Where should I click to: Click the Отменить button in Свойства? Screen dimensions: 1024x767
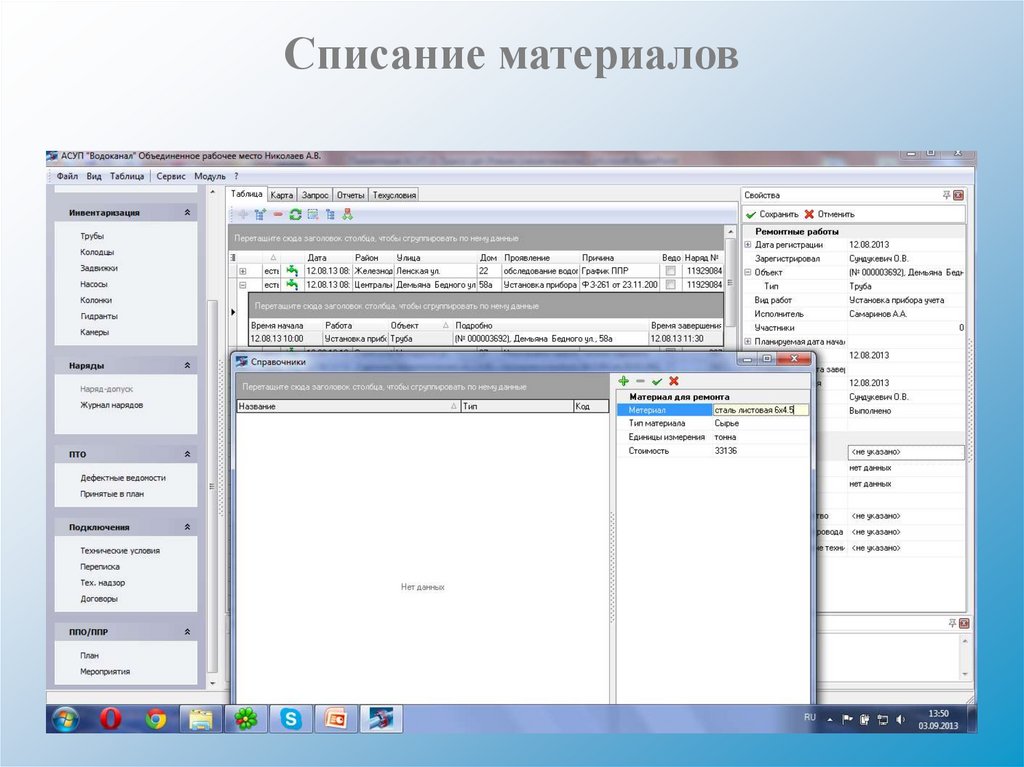pyautogui.click(x=829, y=214)
